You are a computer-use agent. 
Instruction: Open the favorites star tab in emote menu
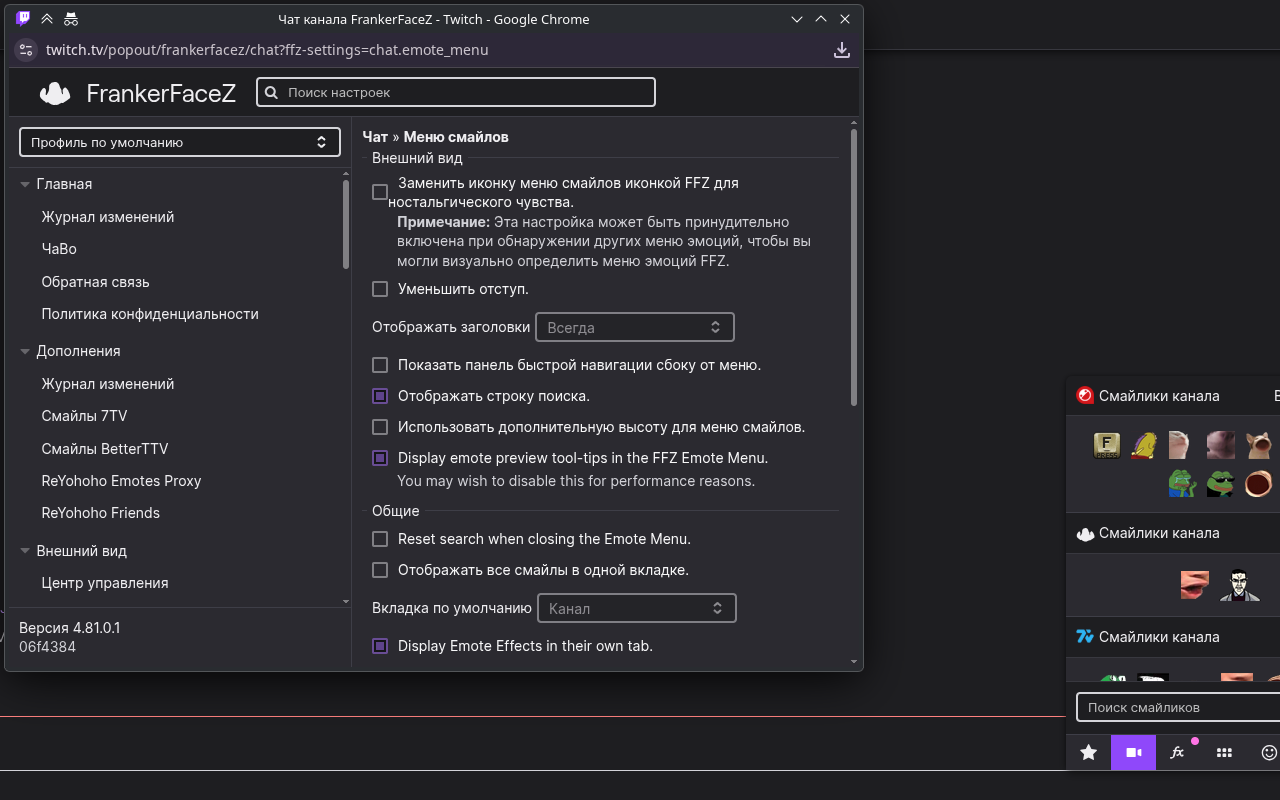pos(1089,753)
